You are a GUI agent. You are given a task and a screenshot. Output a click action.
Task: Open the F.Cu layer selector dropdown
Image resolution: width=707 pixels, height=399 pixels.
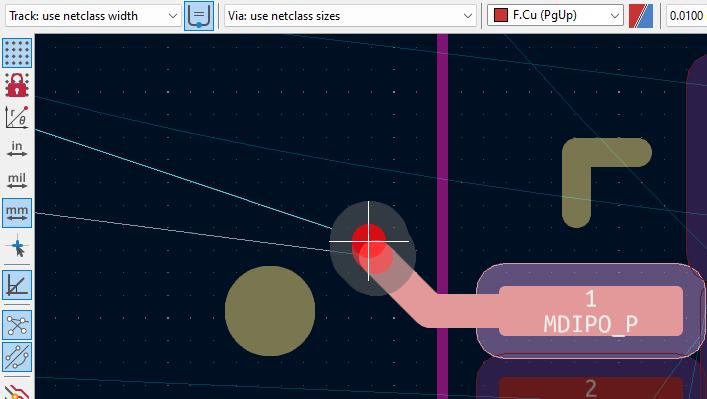coord(556,16)
